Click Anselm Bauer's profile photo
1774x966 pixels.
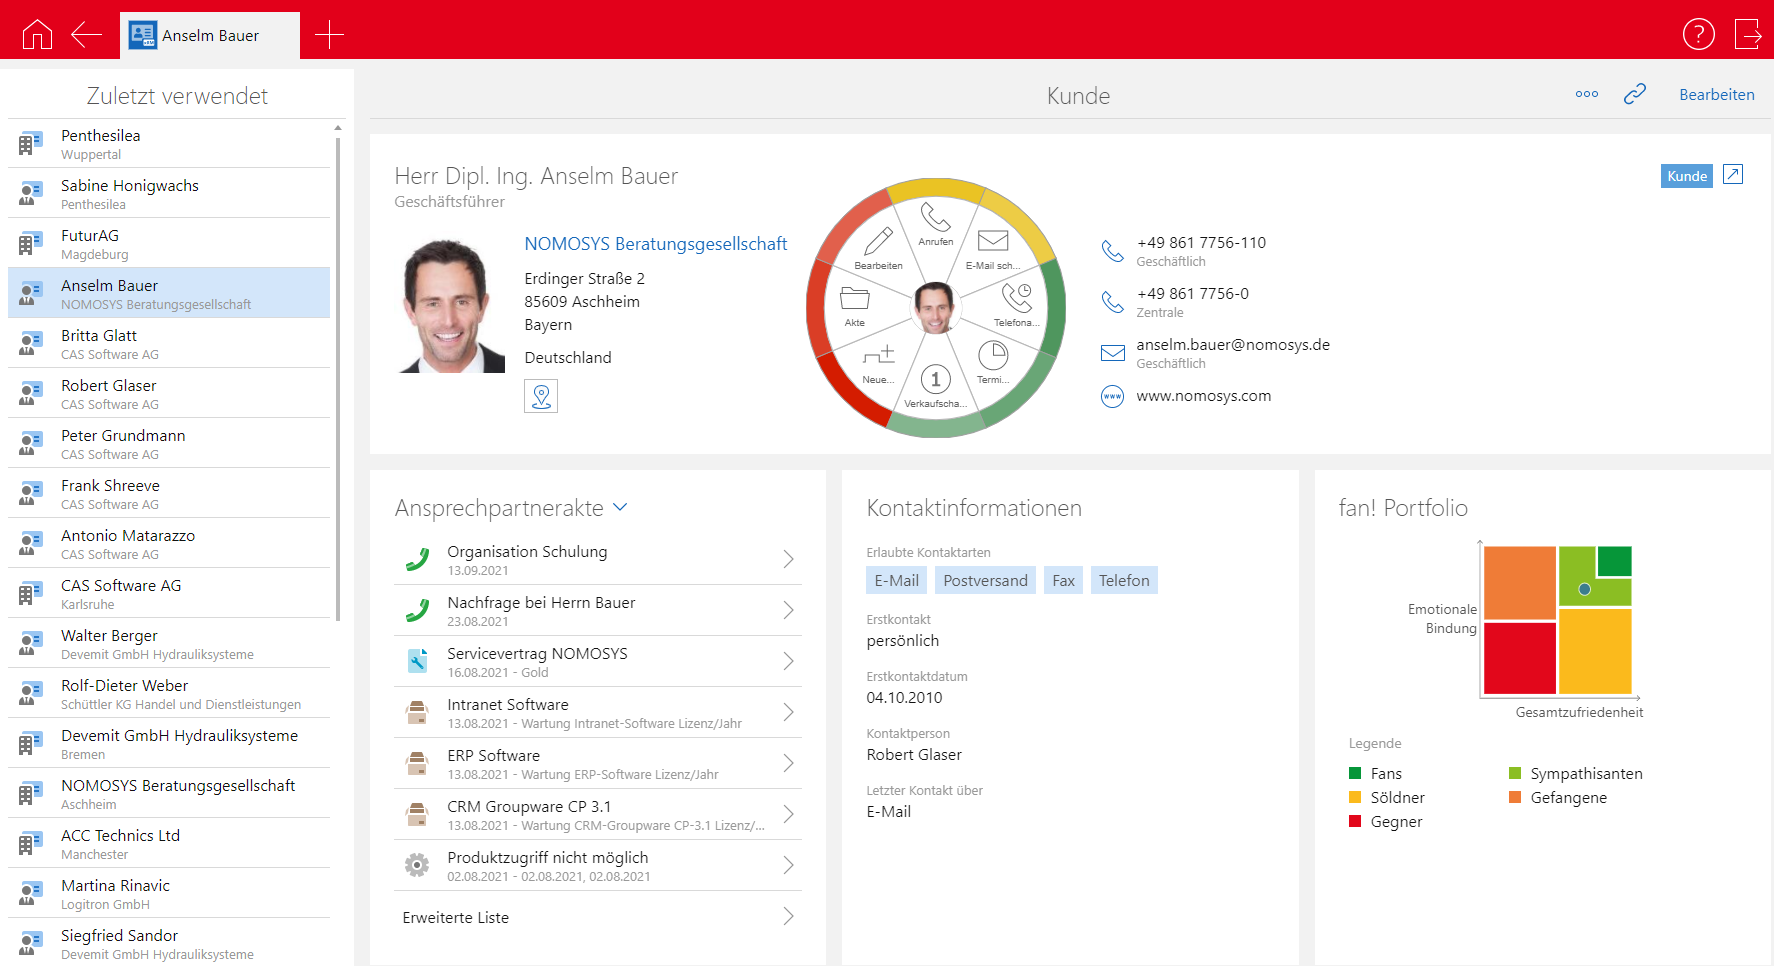pos(452,305)
